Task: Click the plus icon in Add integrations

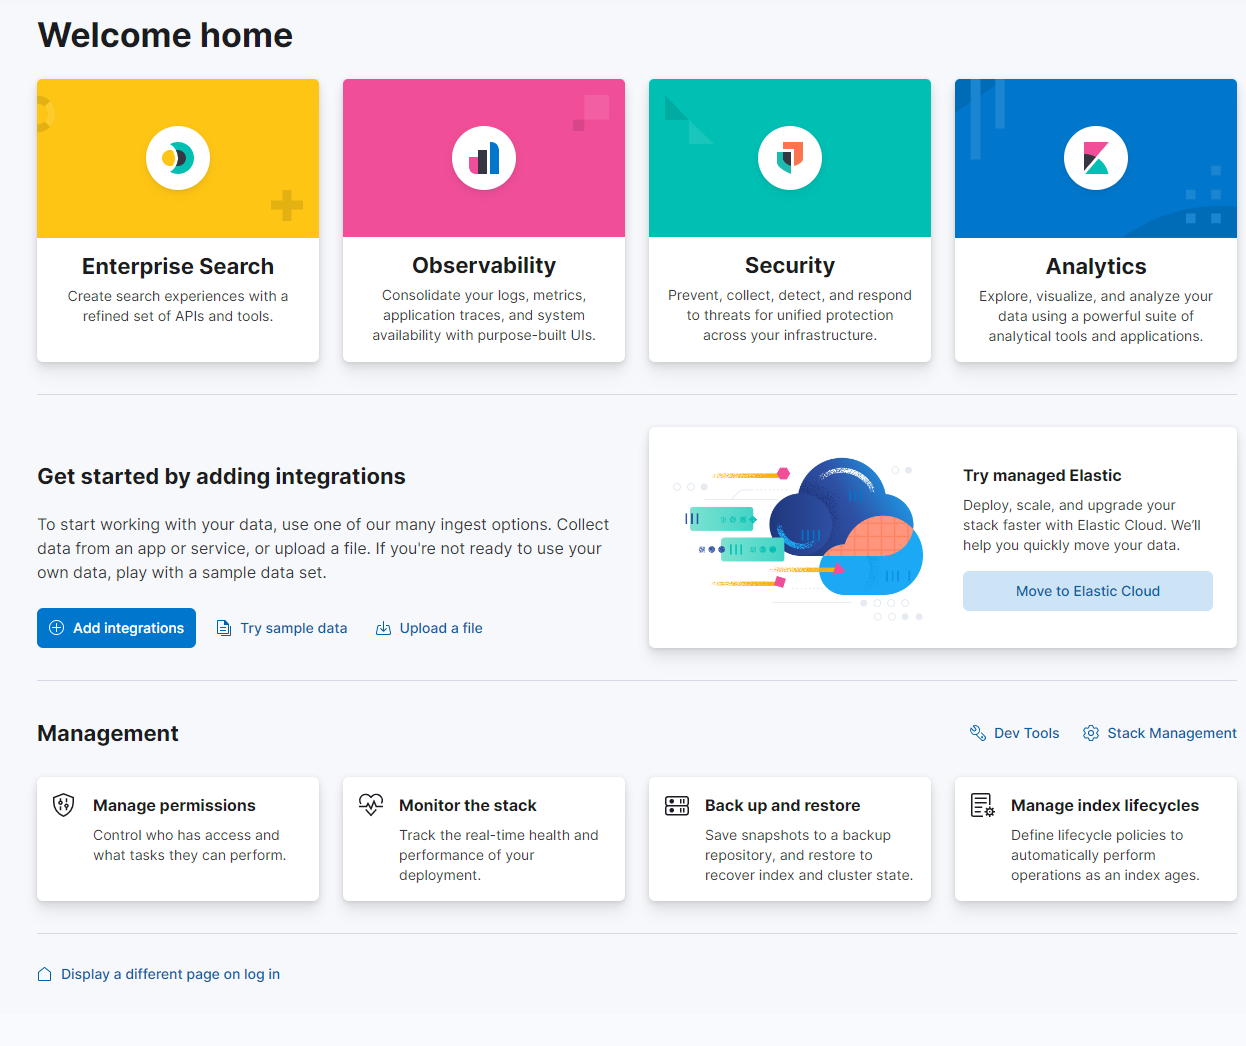Action: coord(57,628)
